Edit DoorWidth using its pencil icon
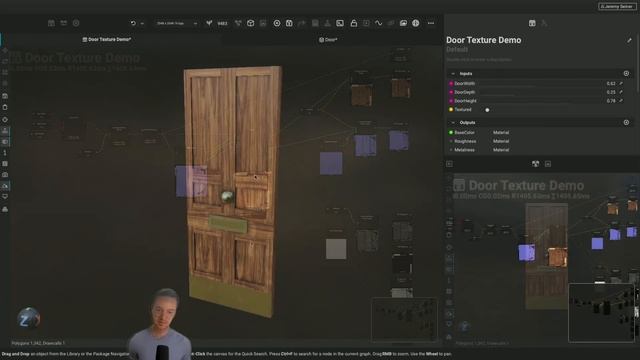The height and width of the screenshot is (360, 640). [621, 83]
